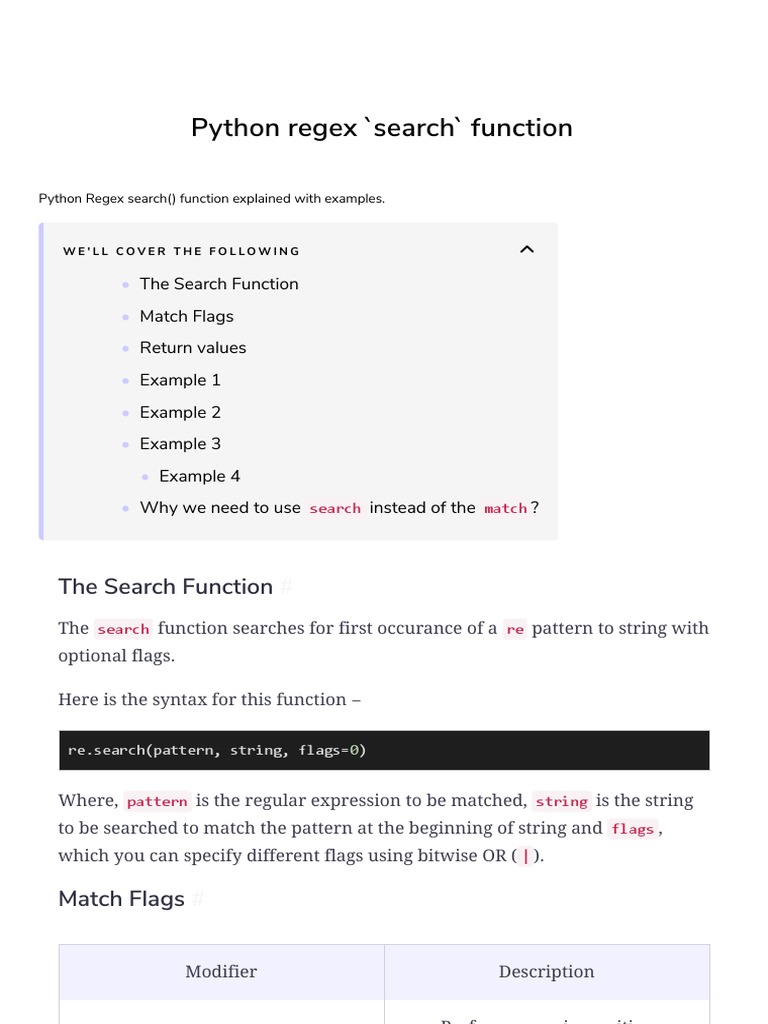Select Example 1 from the contents list

(x=180, y=380)
